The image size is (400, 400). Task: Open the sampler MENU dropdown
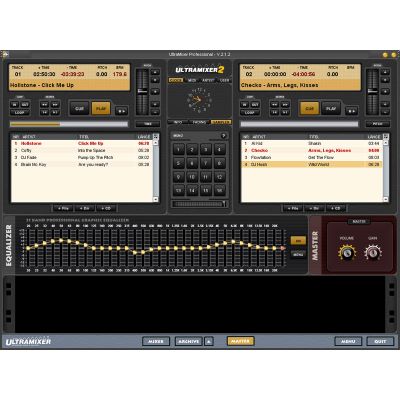pos(178,136)
